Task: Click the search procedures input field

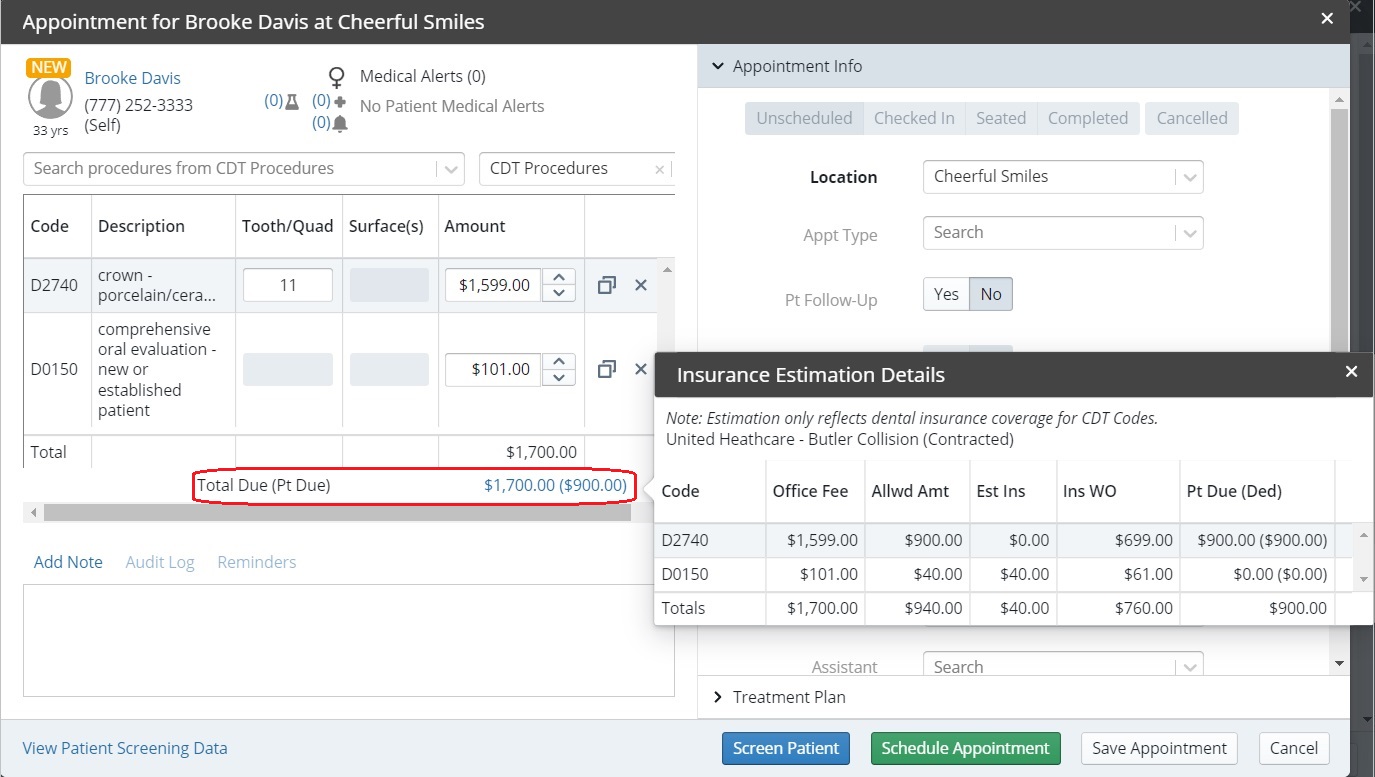Action: tap(231, 169)
